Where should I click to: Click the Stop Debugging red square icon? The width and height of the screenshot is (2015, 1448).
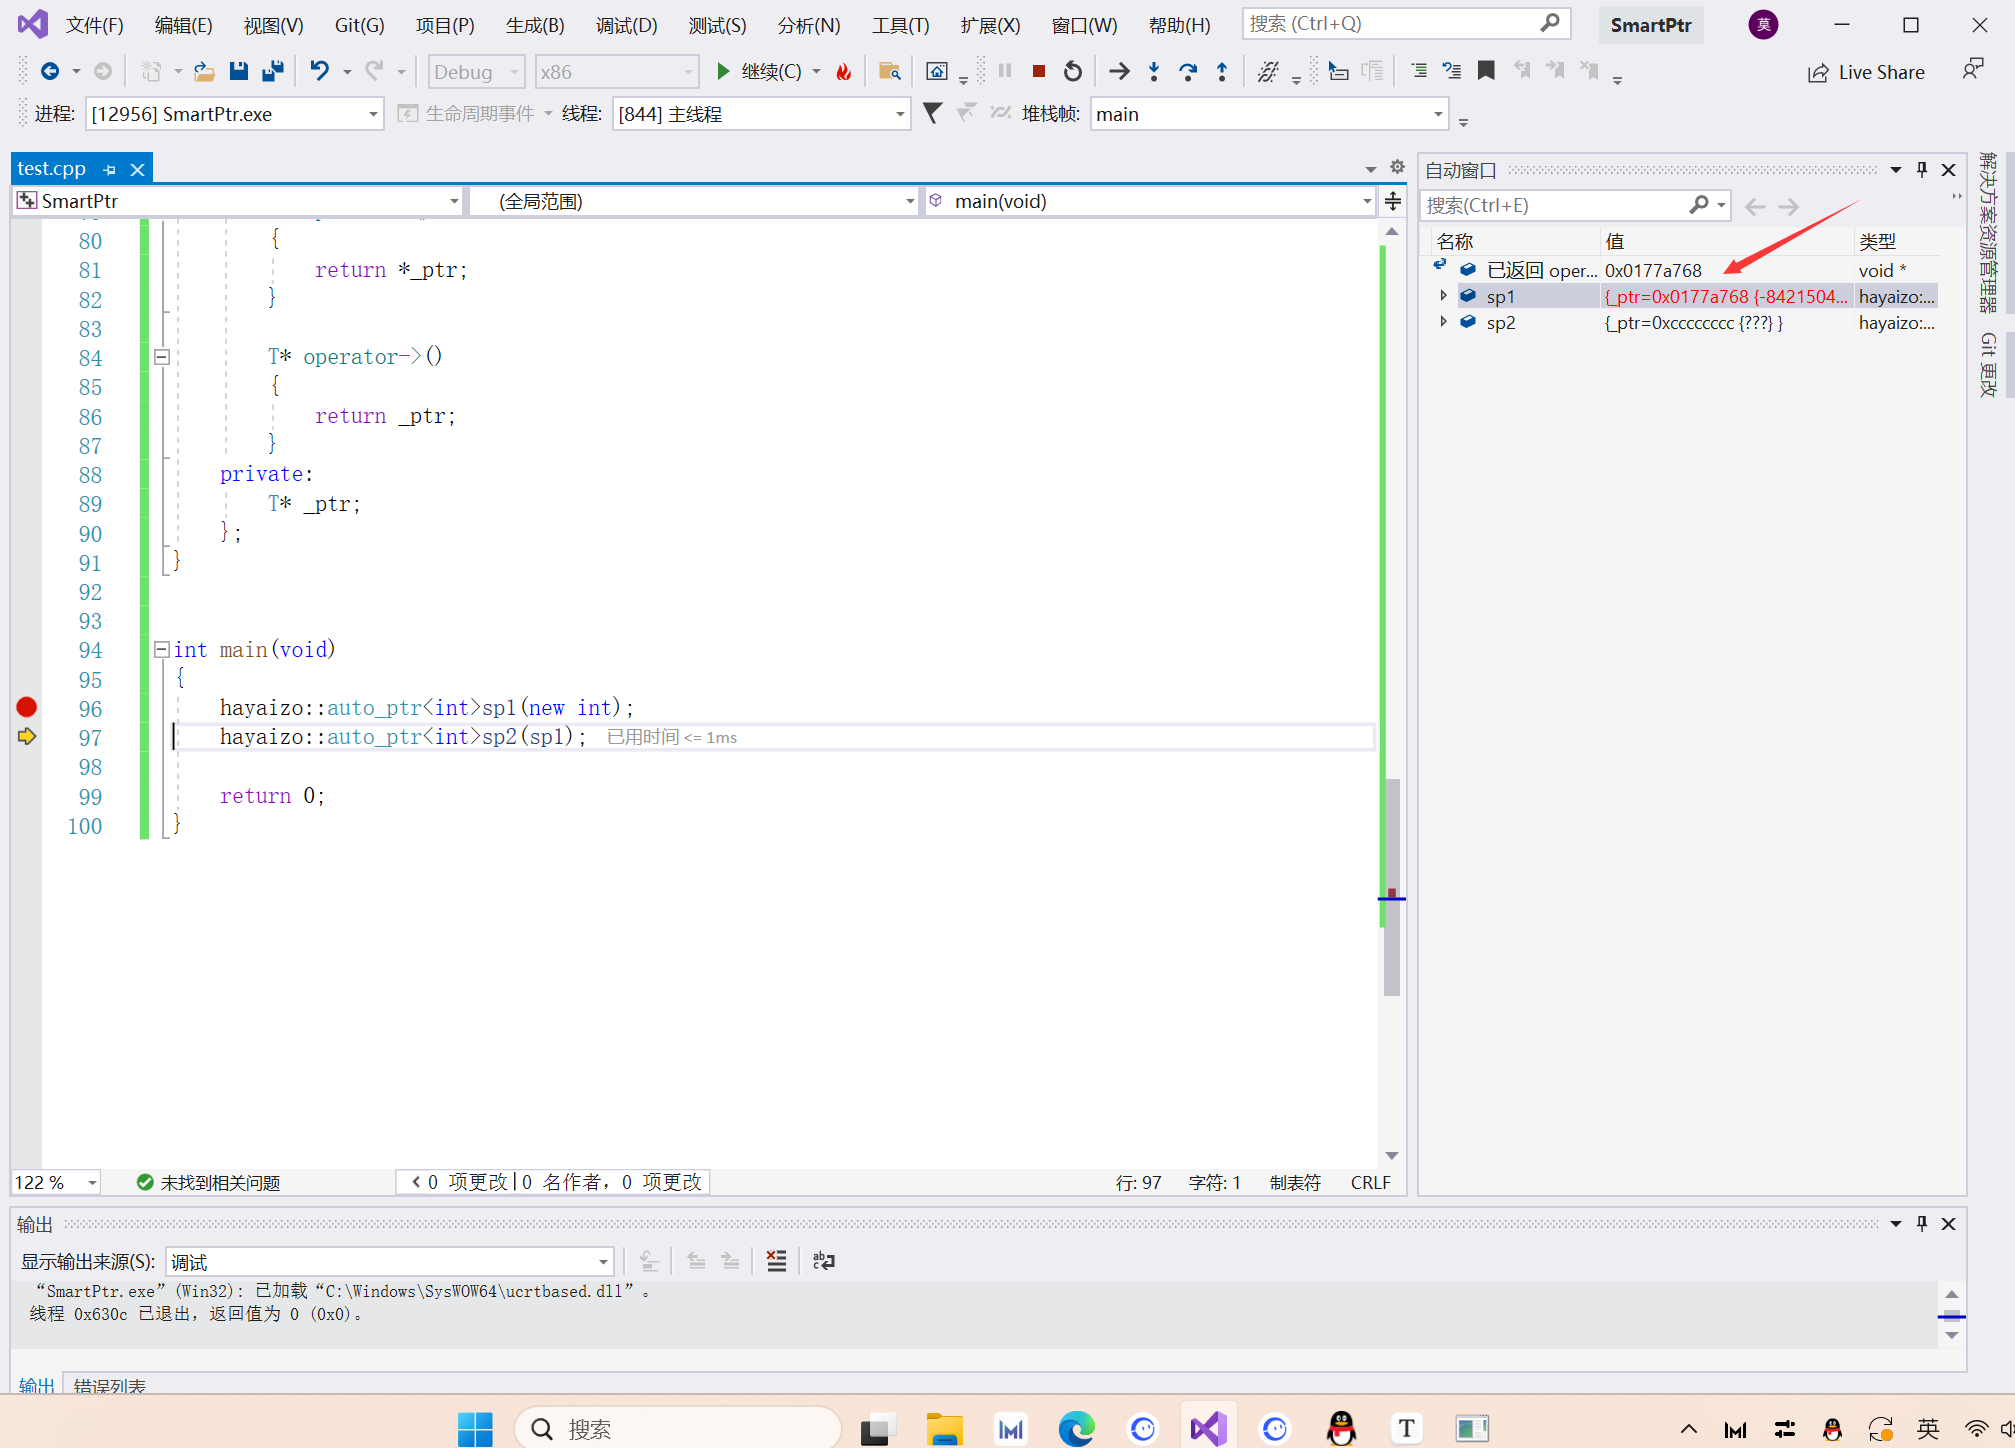pyautogui.click(x=1039, y=71)
